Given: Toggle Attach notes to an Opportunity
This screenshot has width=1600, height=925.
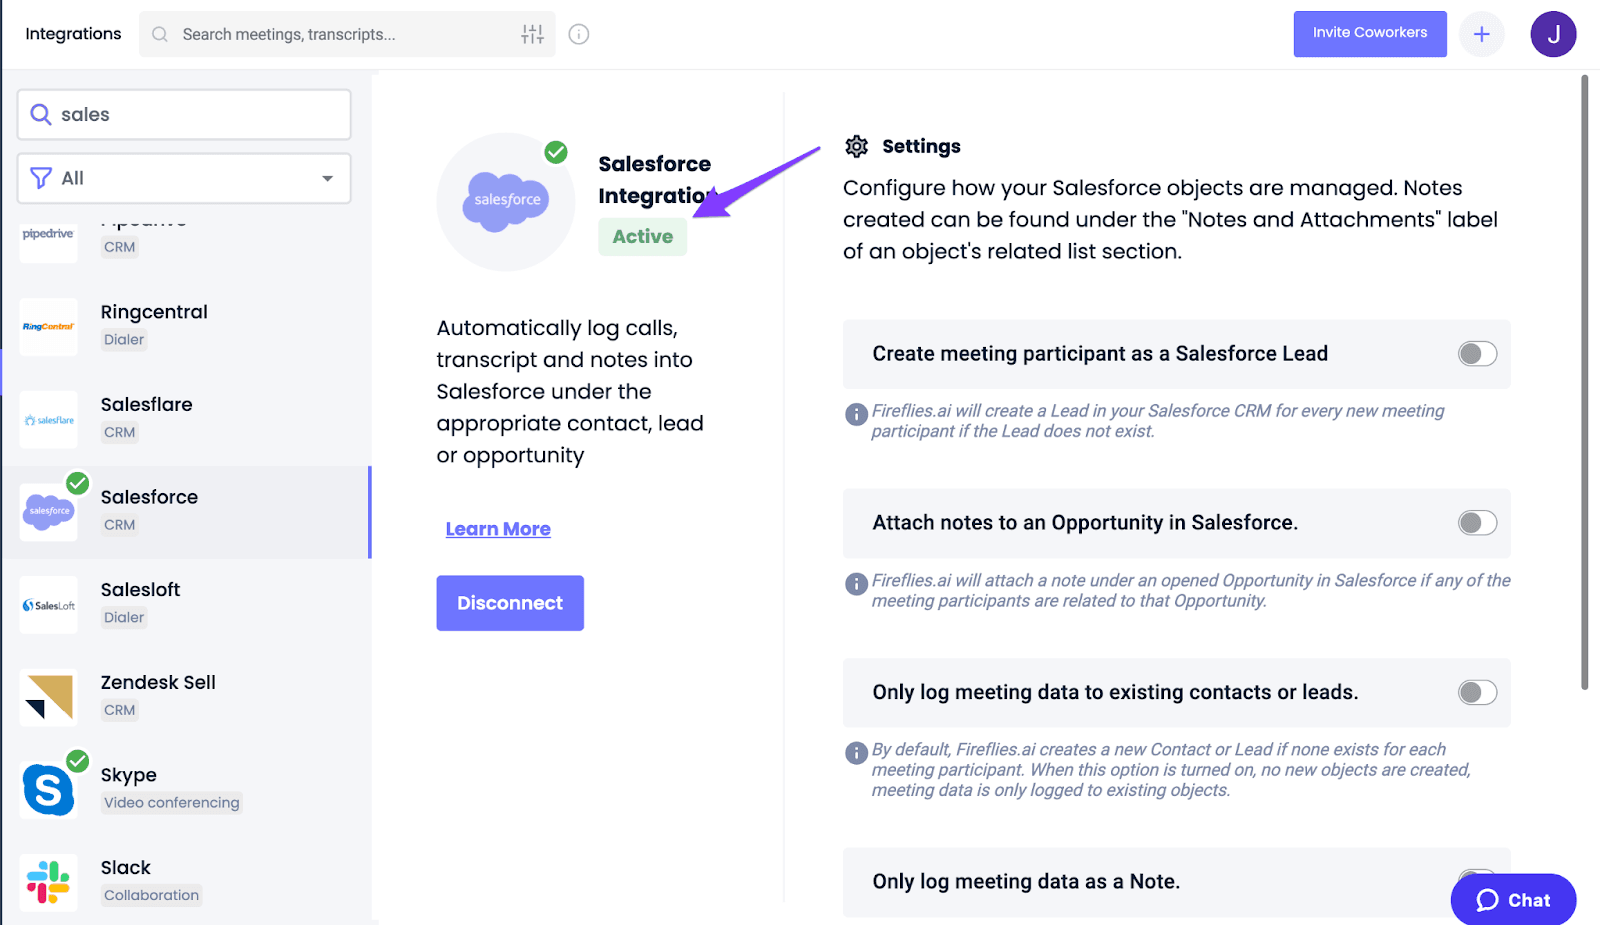Looking at the screenshot, I should click(1477, 523).
